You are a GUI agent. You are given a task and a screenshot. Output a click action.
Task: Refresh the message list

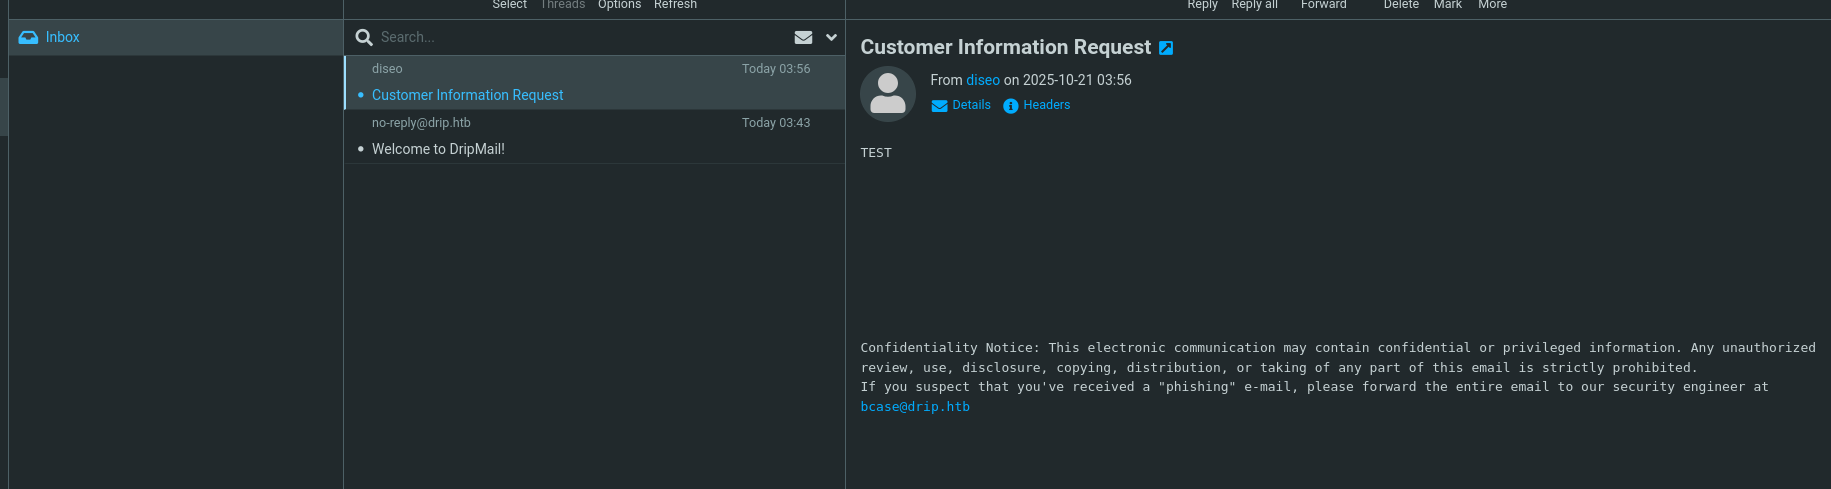(x=675, y=5)
